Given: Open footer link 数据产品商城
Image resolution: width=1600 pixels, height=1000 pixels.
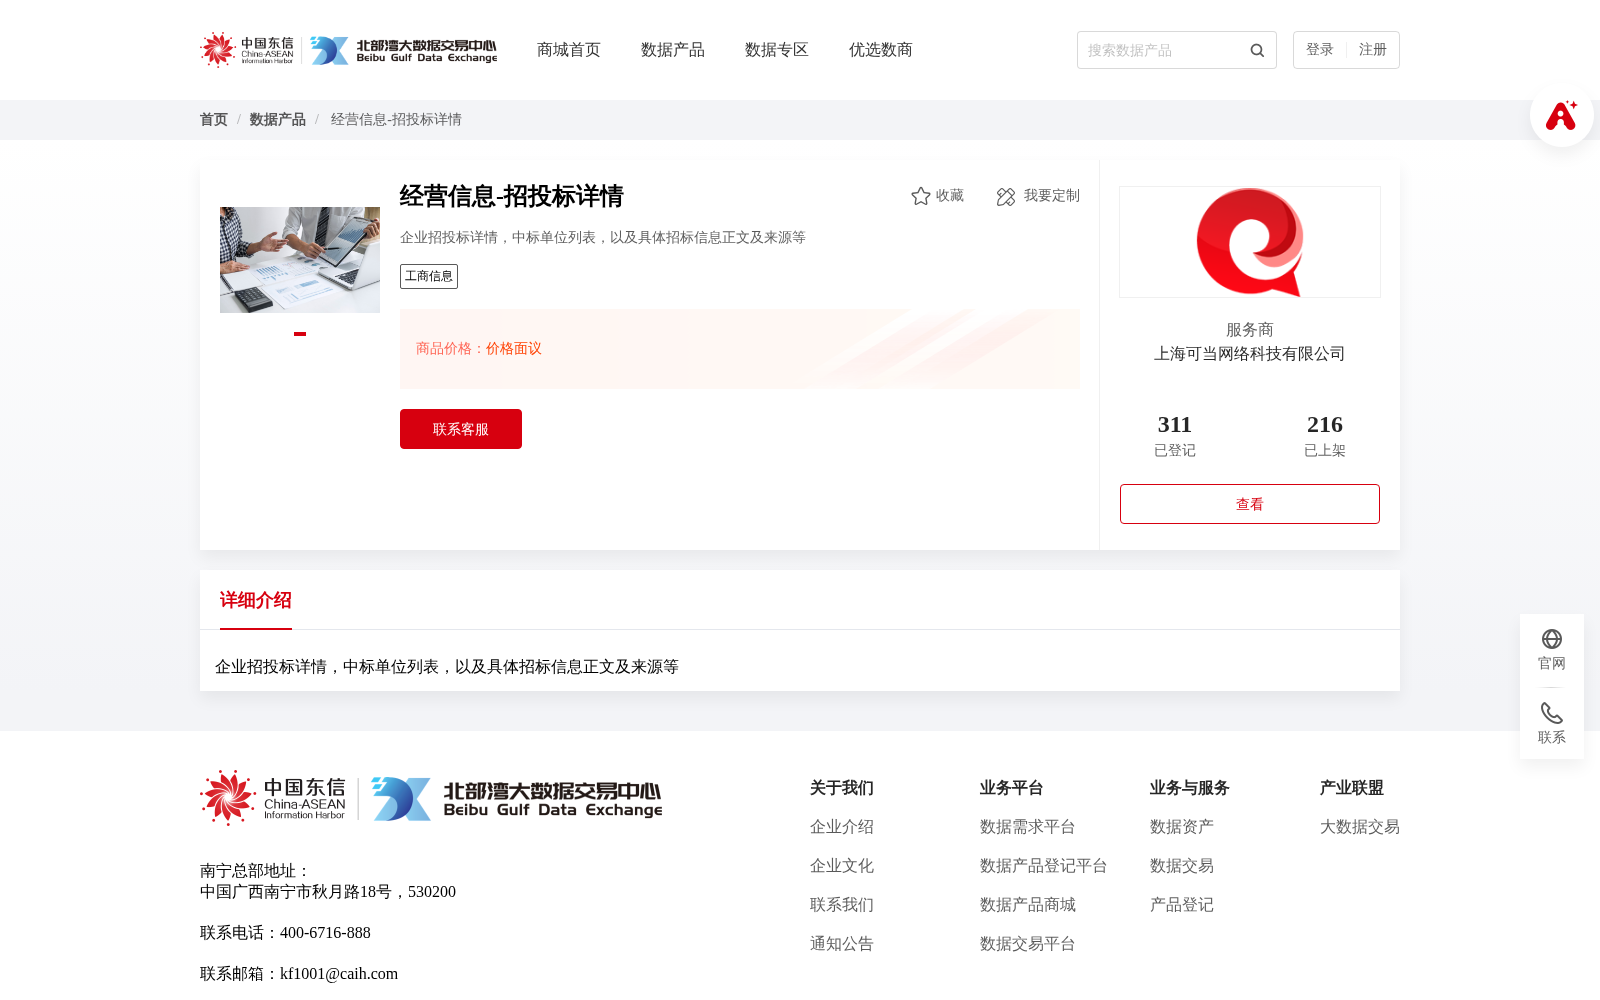Looking at the screenshot, I should pos(1028,905).
